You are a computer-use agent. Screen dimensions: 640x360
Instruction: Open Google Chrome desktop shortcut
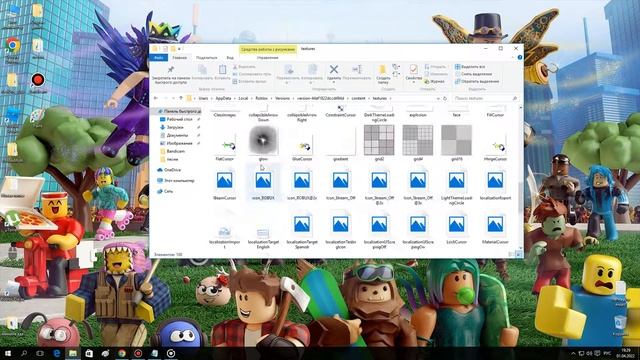pyautogui.click(x=12, y=49)
